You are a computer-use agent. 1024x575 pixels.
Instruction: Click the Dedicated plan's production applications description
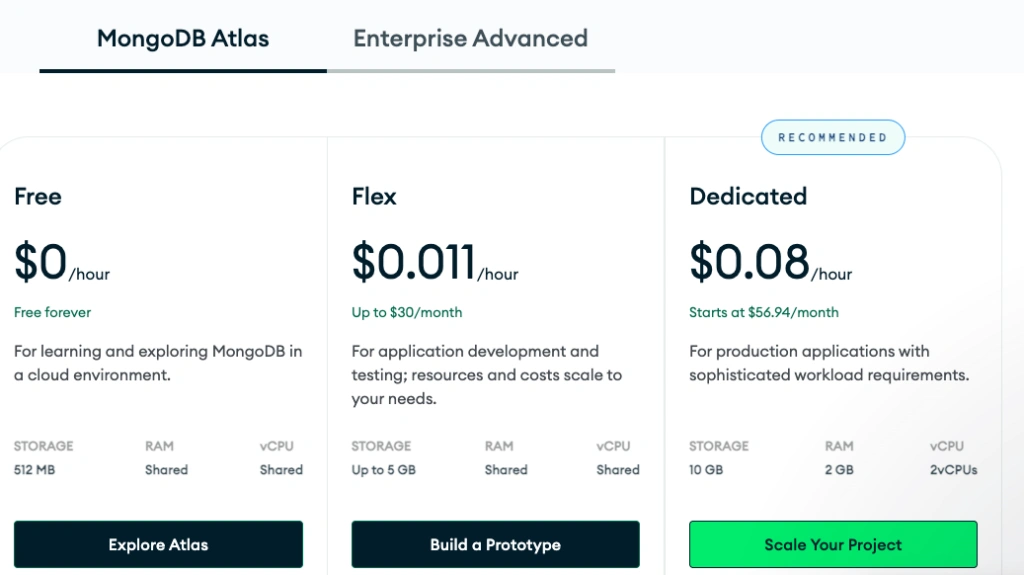click(x=829, y=364)
